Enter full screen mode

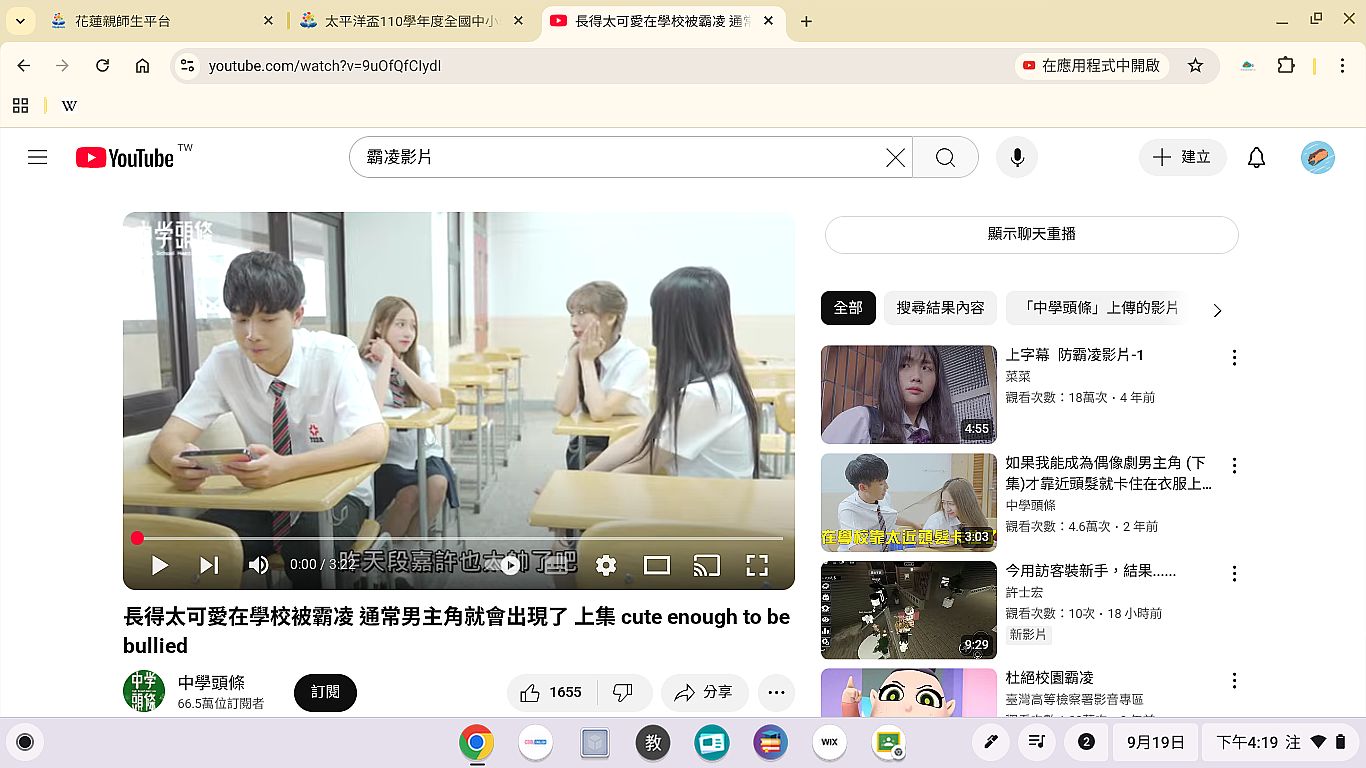coord(757,565)
